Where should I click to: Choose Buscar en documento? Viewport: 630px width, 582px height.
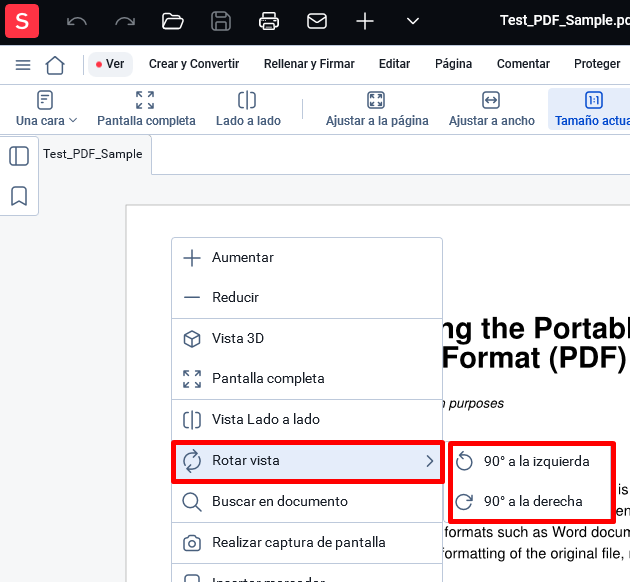[307, 502]
